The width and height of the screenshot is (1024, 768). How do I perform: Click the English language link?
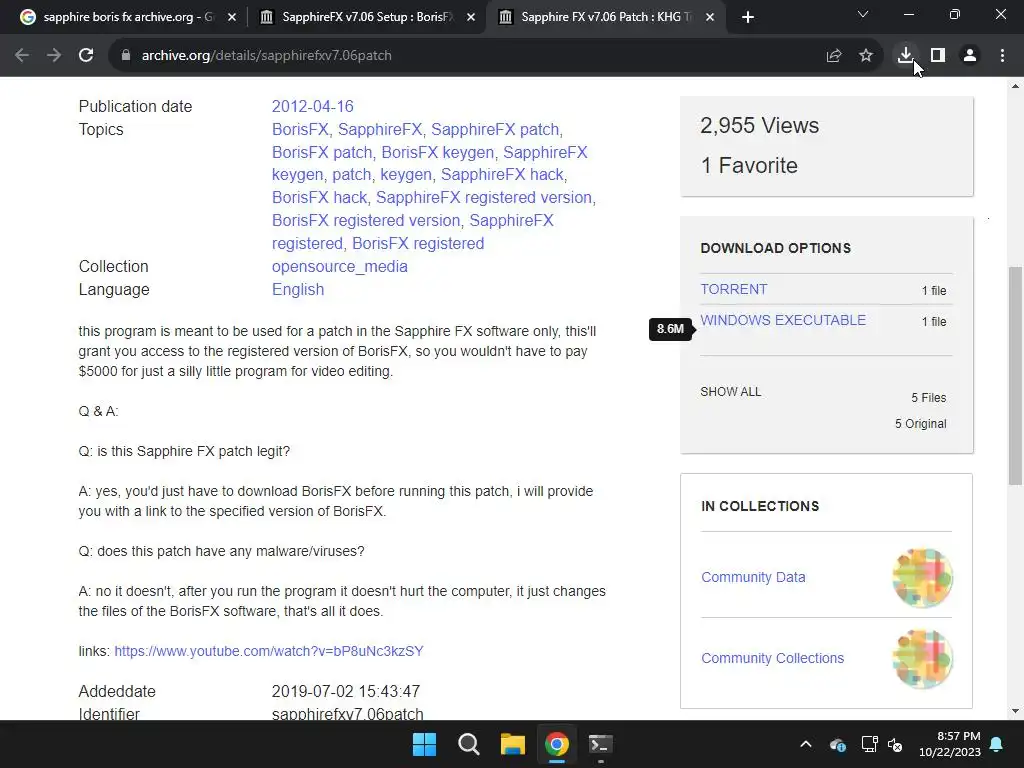(x=298, y=289)
